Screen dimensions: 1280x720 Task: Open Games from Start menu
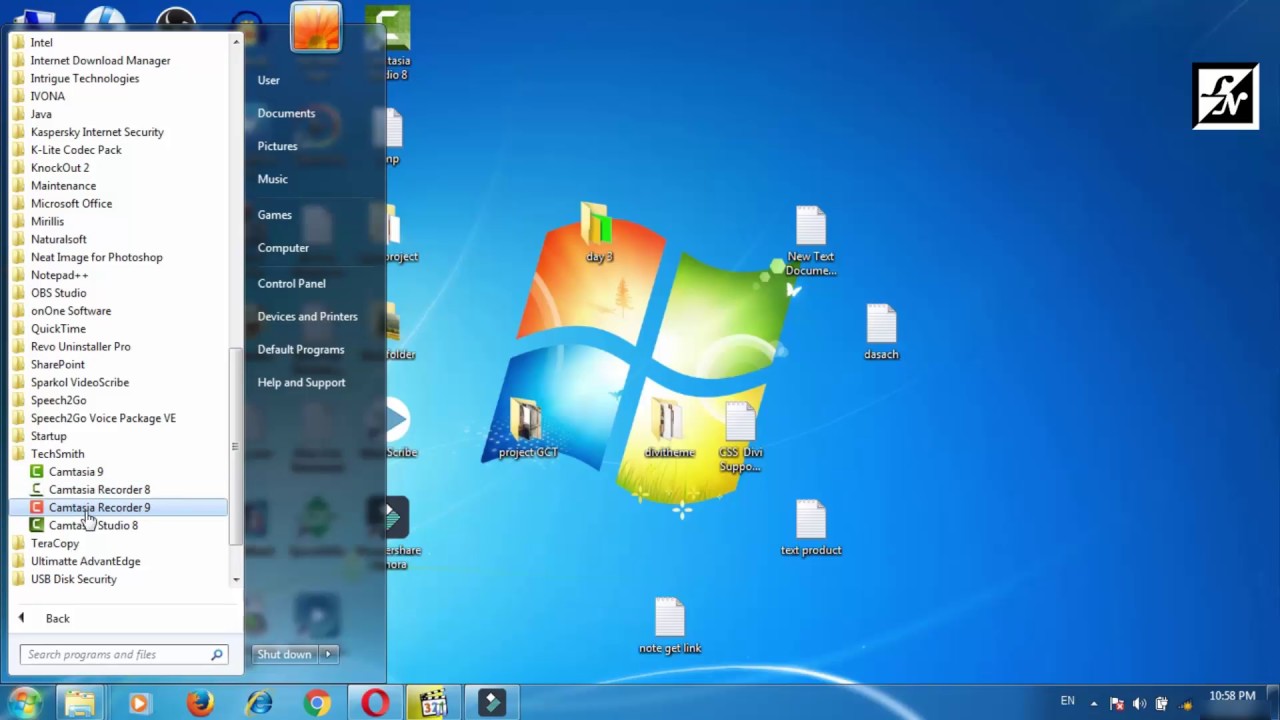274,215
